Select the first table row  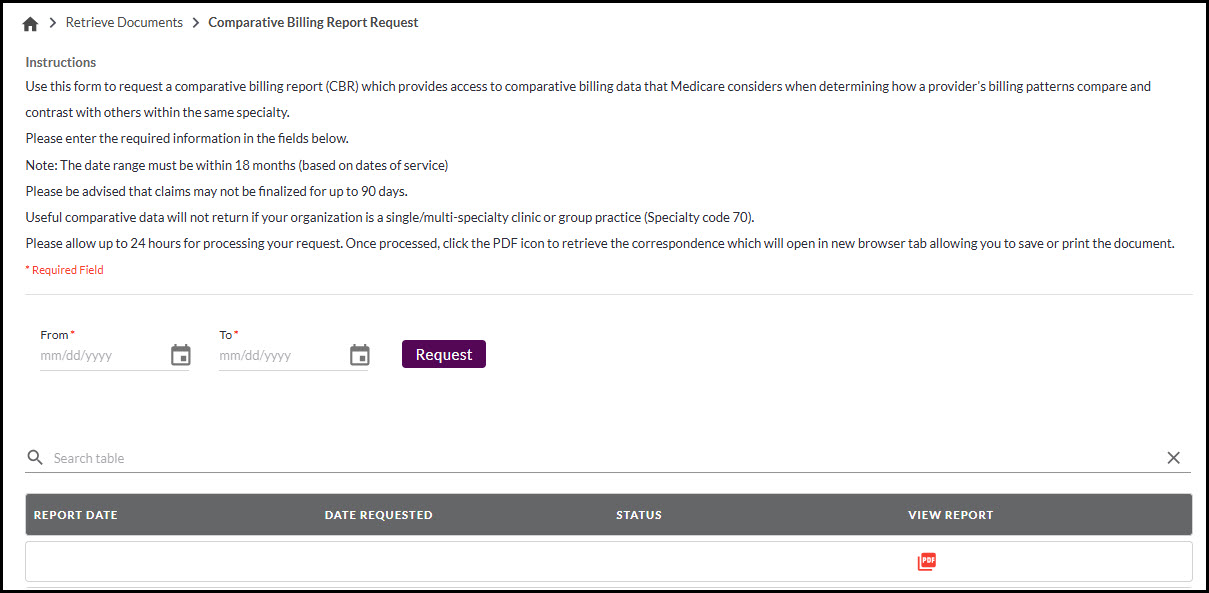pyautogui.click(x=400, y=562)
